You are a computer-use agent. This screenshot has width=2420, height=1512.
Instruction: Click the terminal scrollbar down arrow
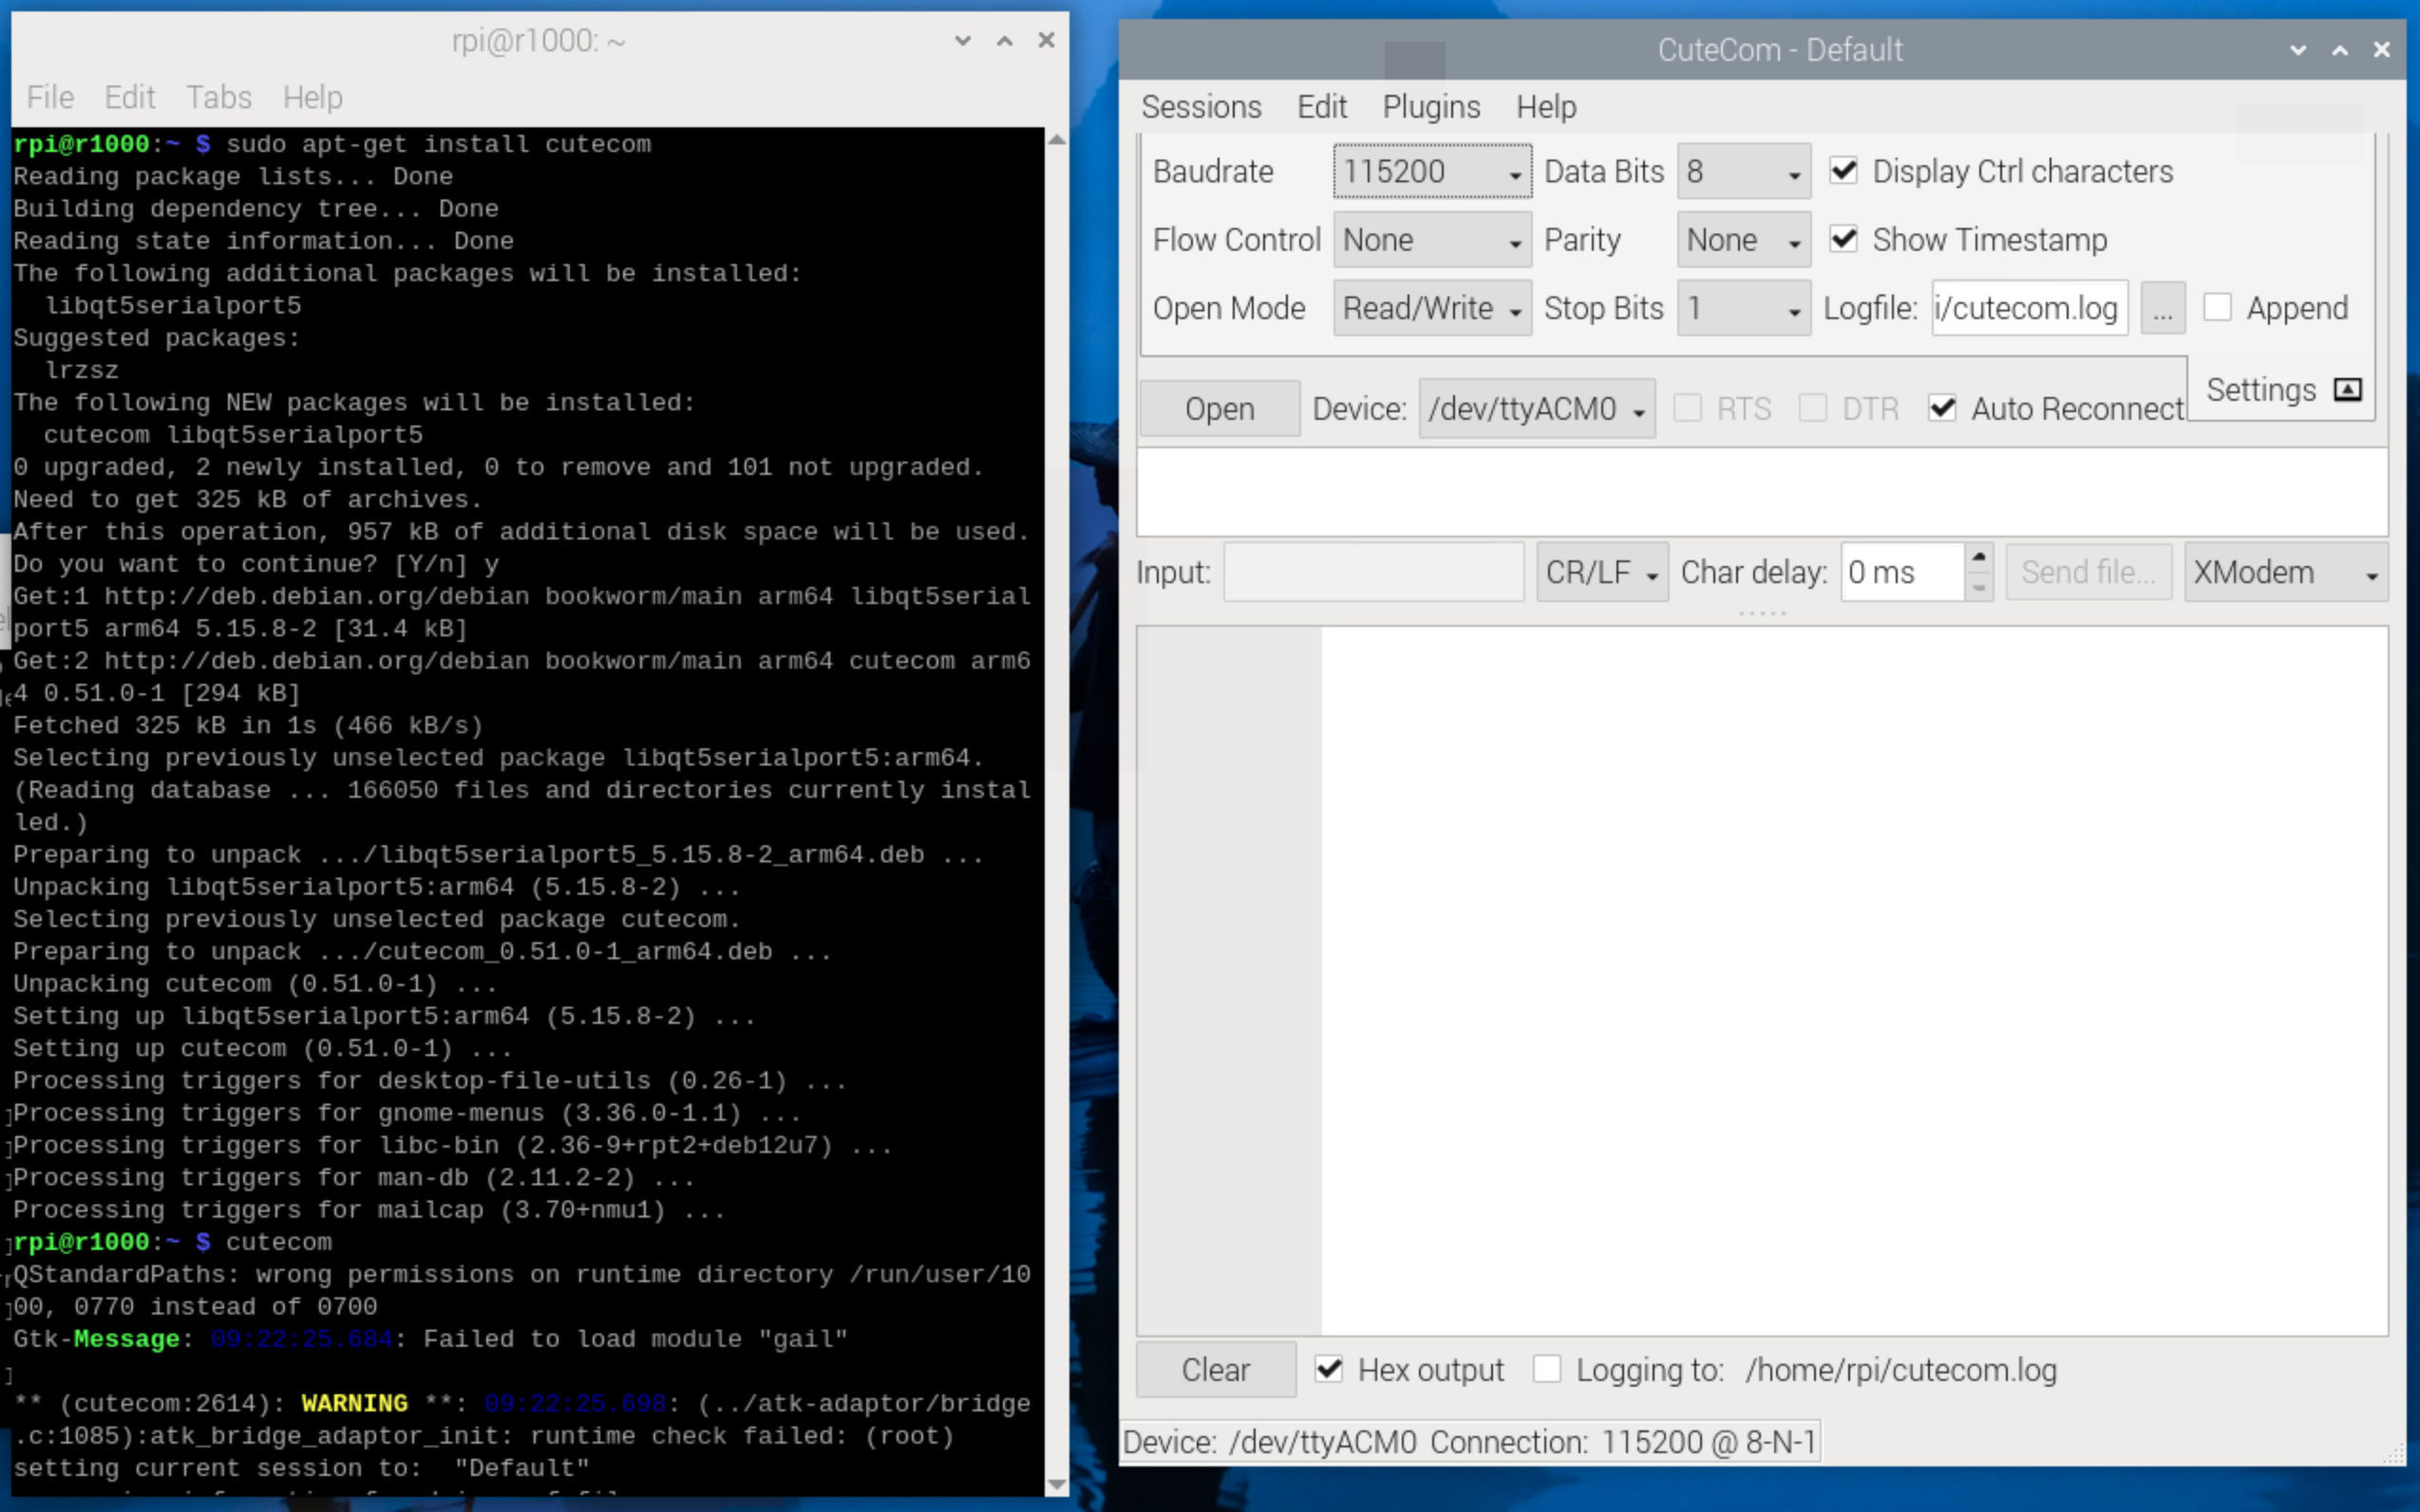pos(1056,1485)
